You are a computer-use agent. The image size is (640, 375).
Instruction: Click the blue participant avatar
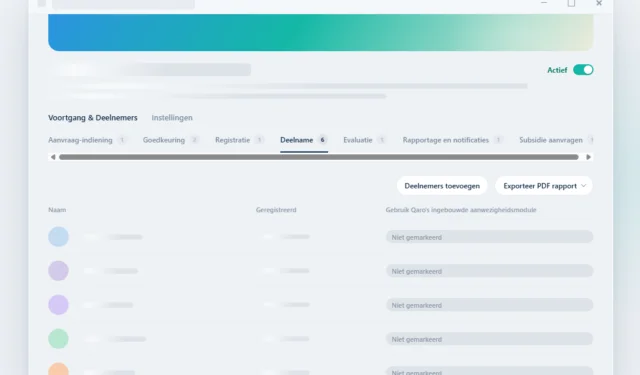[58, 237]
